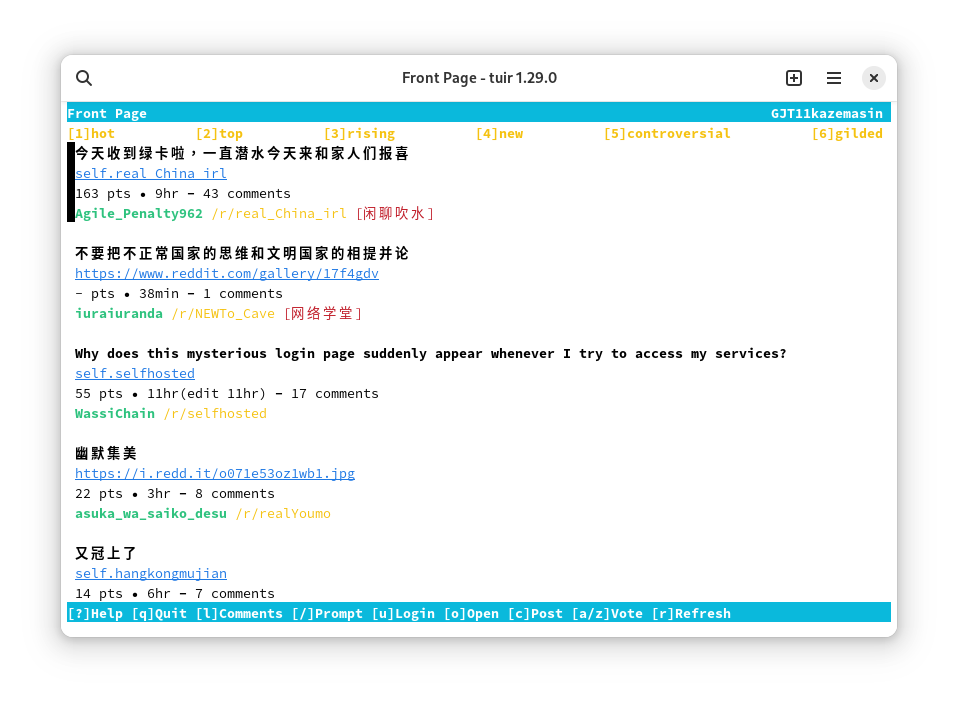
Task: Open the hamburger menu
Action: 834,78
